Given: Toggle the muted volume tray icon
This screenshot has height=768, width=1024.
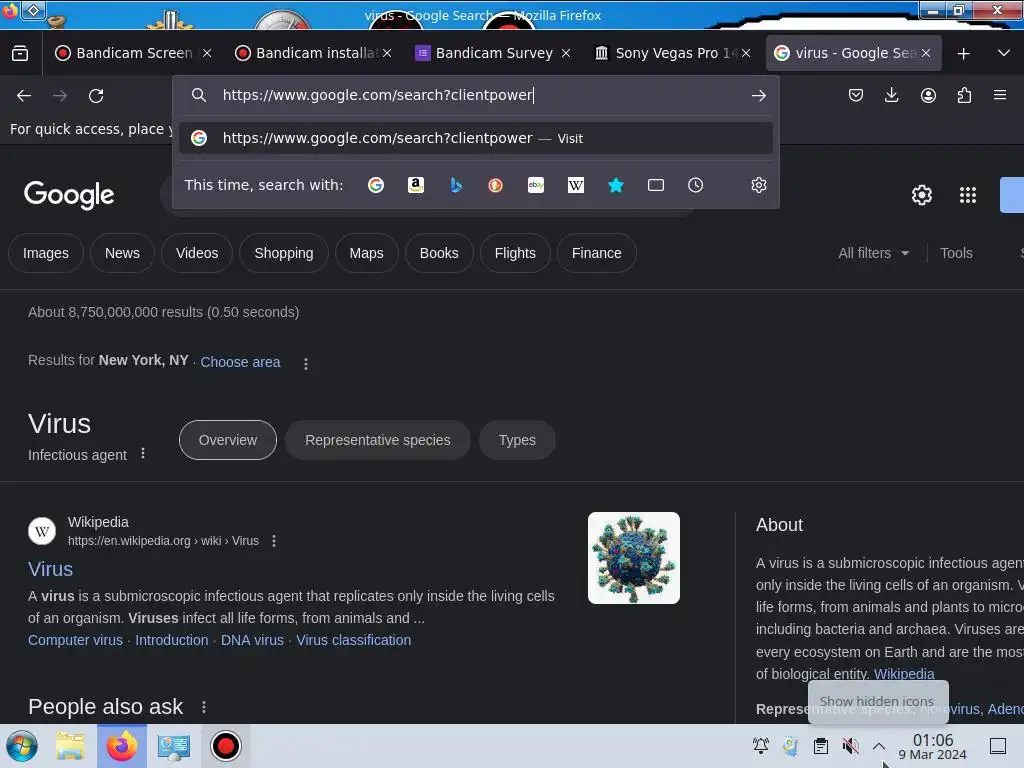Looking at the screenshot, I should [x=850, y=746].
